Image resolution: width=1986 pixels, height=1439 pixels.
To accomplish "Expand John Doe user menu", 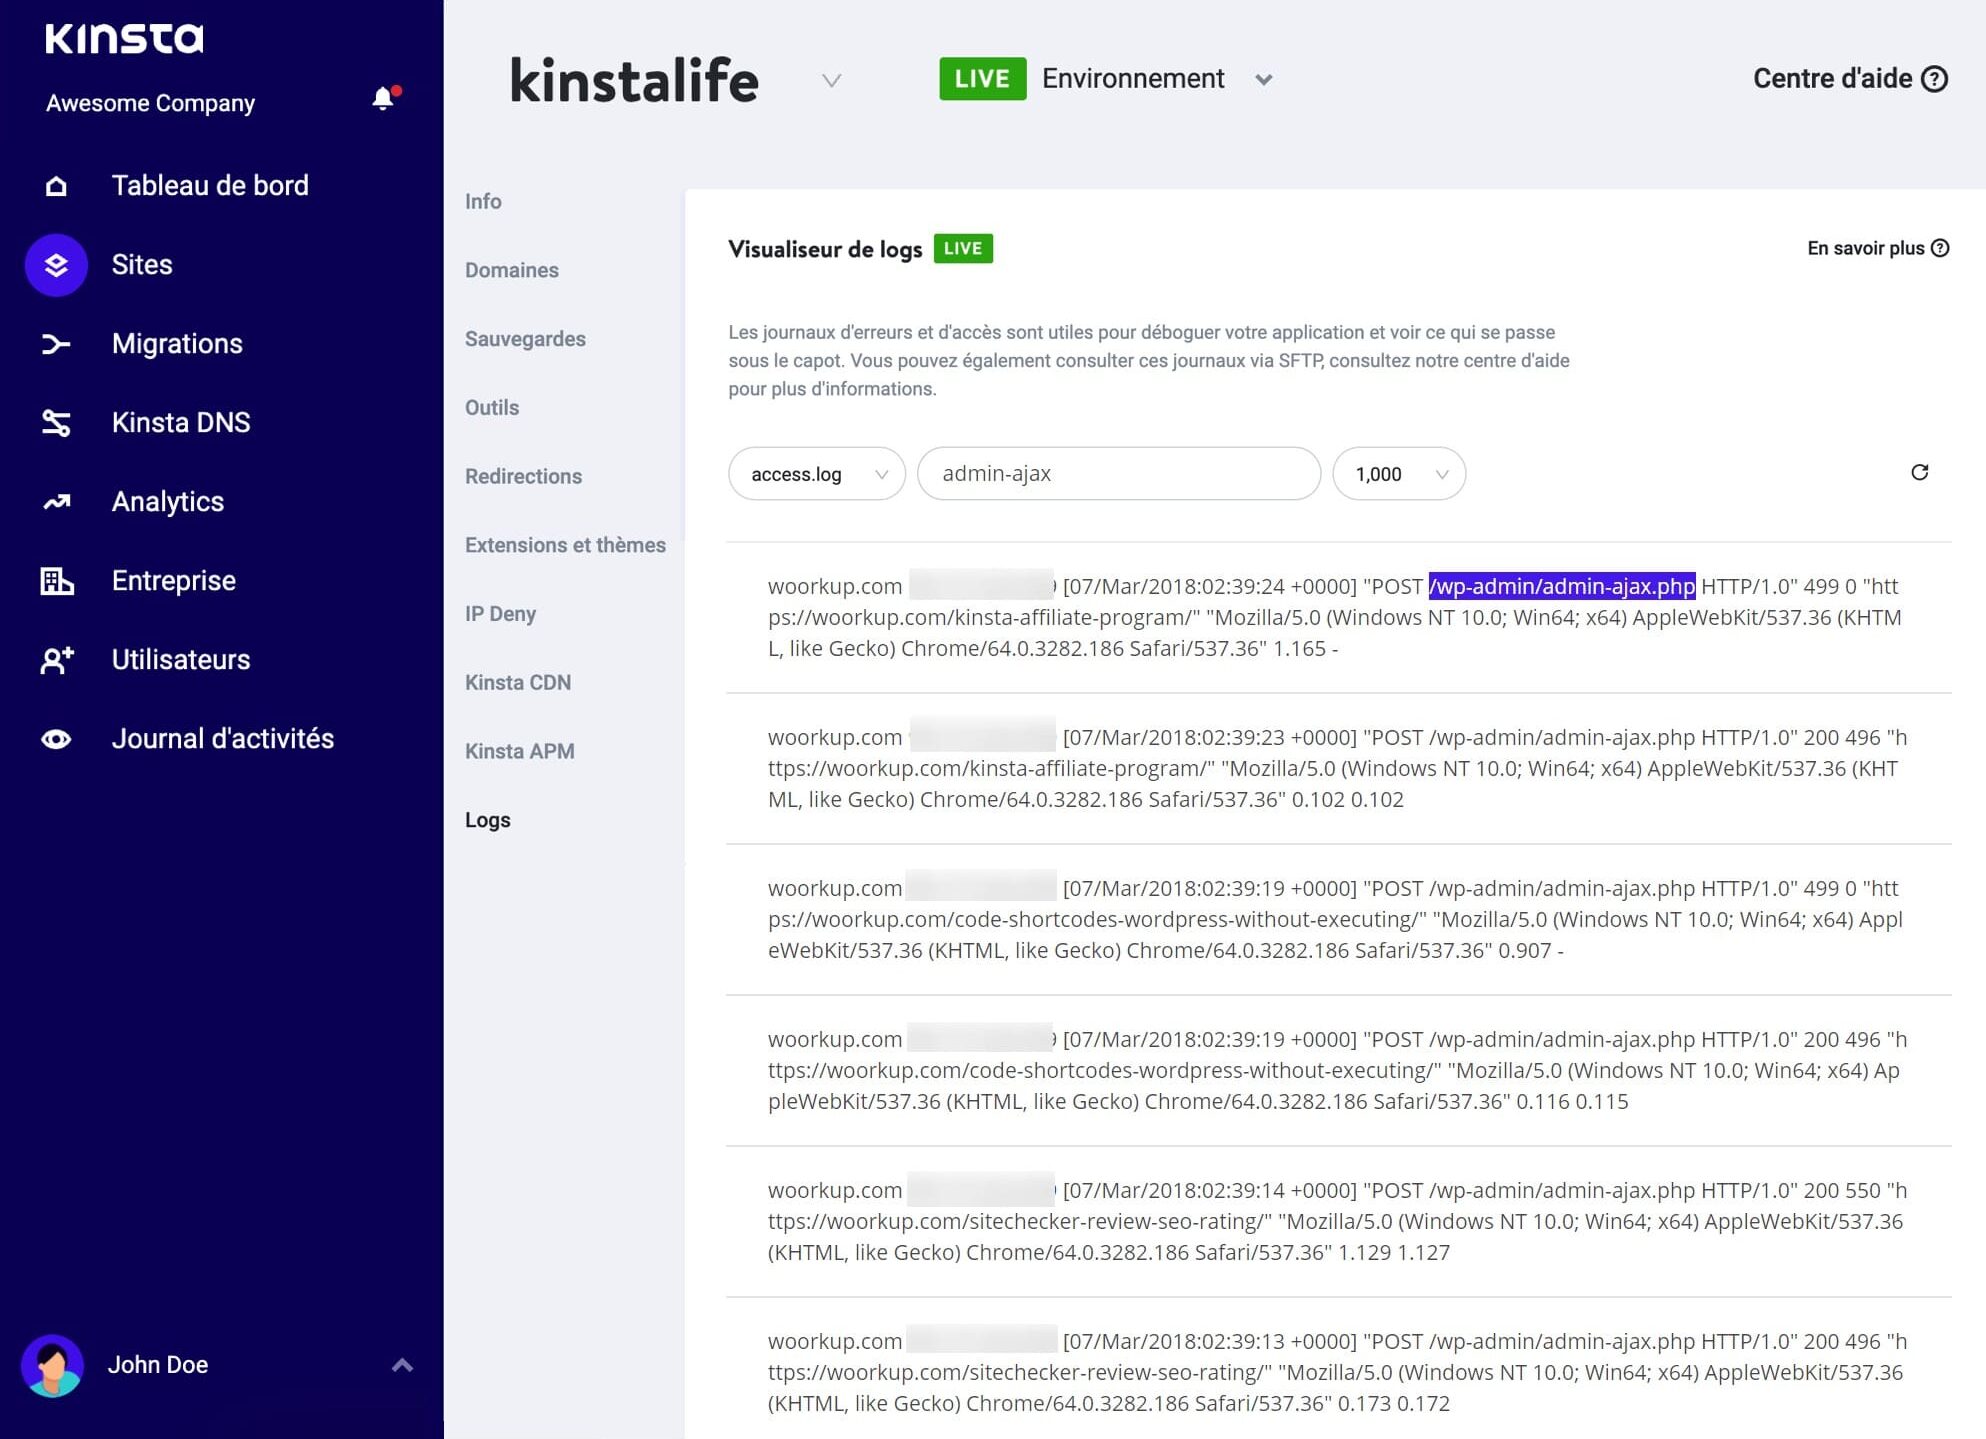I will (x=402, y=1365).
